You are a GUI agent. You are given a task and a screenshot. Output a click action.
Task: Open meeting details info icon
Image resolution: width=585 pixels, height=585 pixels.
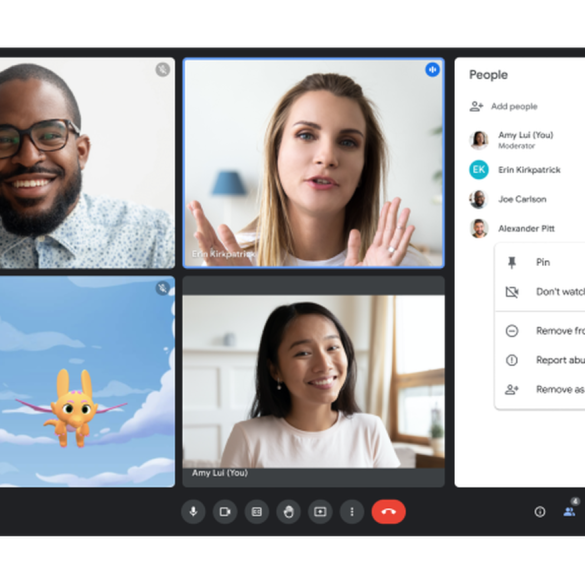point(540,512)
